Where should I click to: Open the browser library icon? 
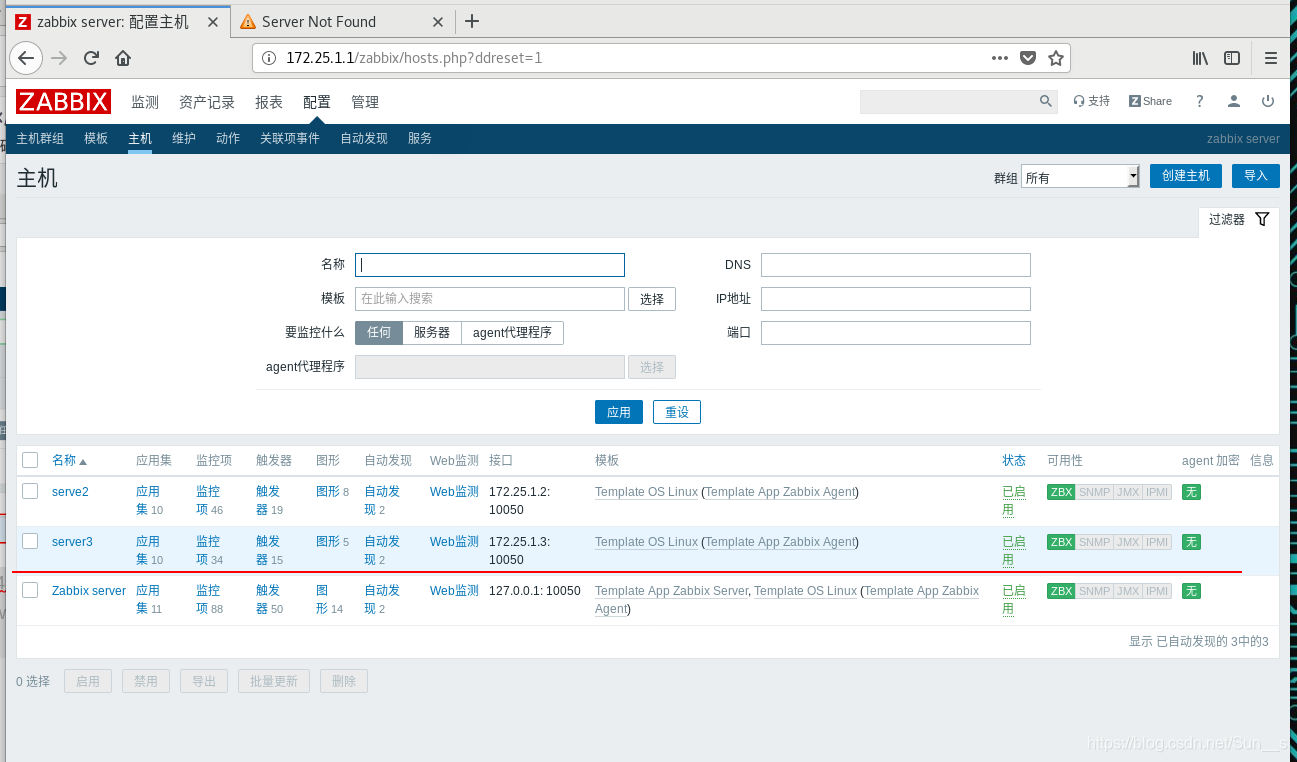click(x=1200, y=58)
